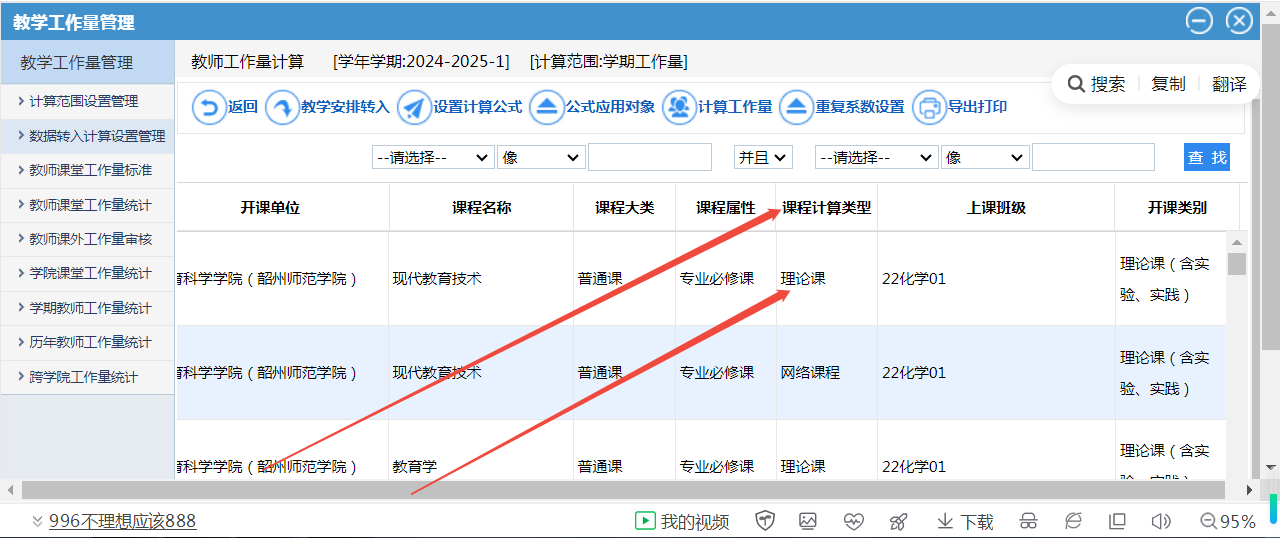Open 重复系数设置 toolbar icon
The image size is (1280, 538).
coord(796,107)
